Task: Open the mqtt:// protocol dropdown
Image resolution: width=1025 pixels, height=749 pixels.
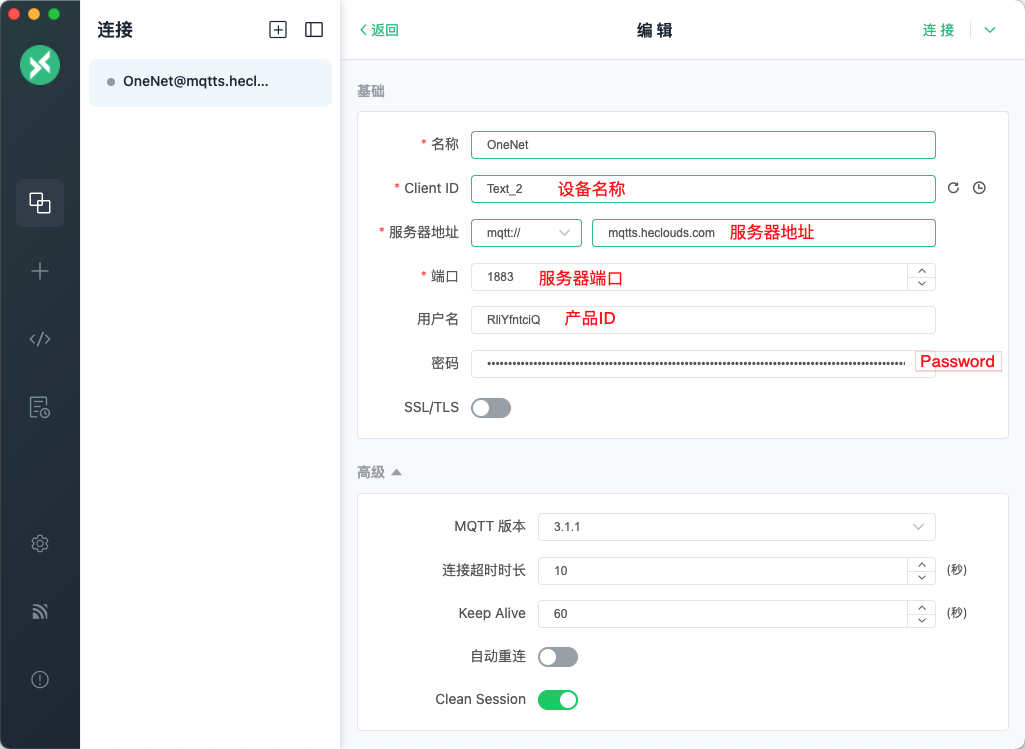Action: click(x=526, y=233)
